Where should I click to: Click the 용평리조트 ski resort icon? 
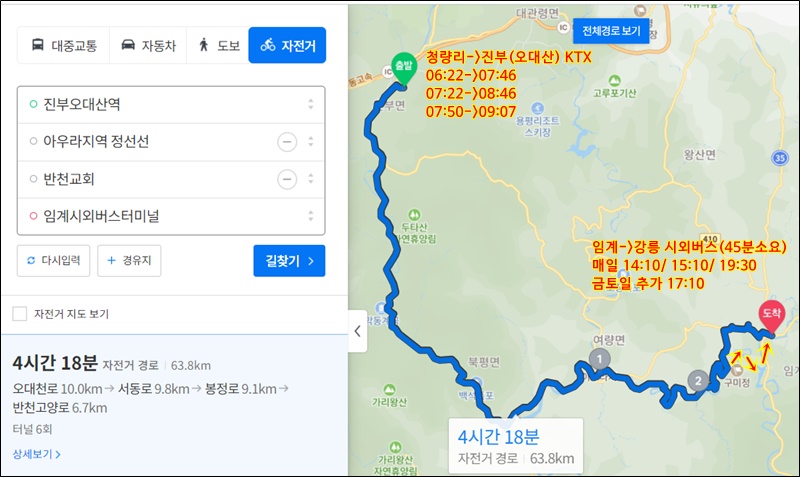point(537,108)
